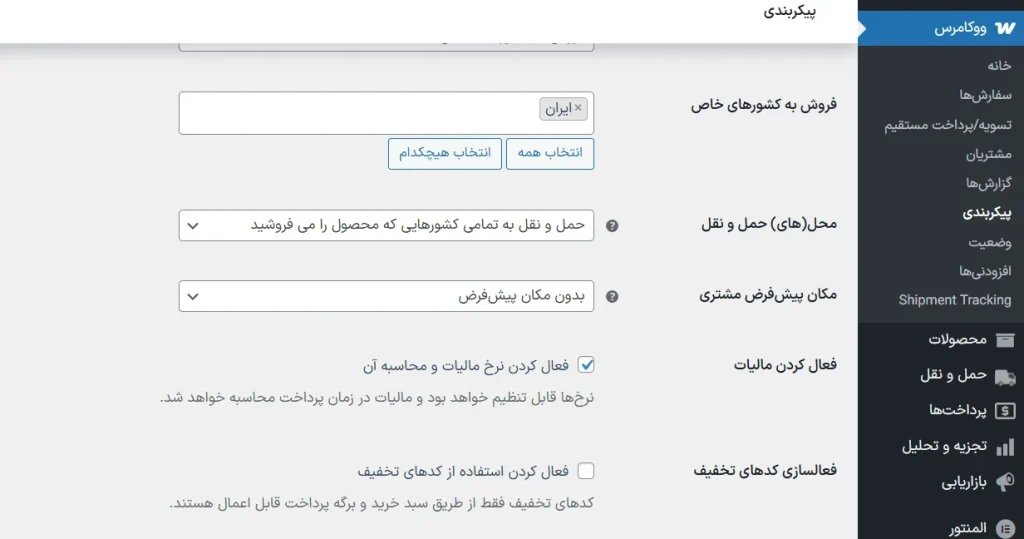Click the فعال کردن مالیات row label
The height and width of the screenshot is (539, 1024).
coord(785,365)
